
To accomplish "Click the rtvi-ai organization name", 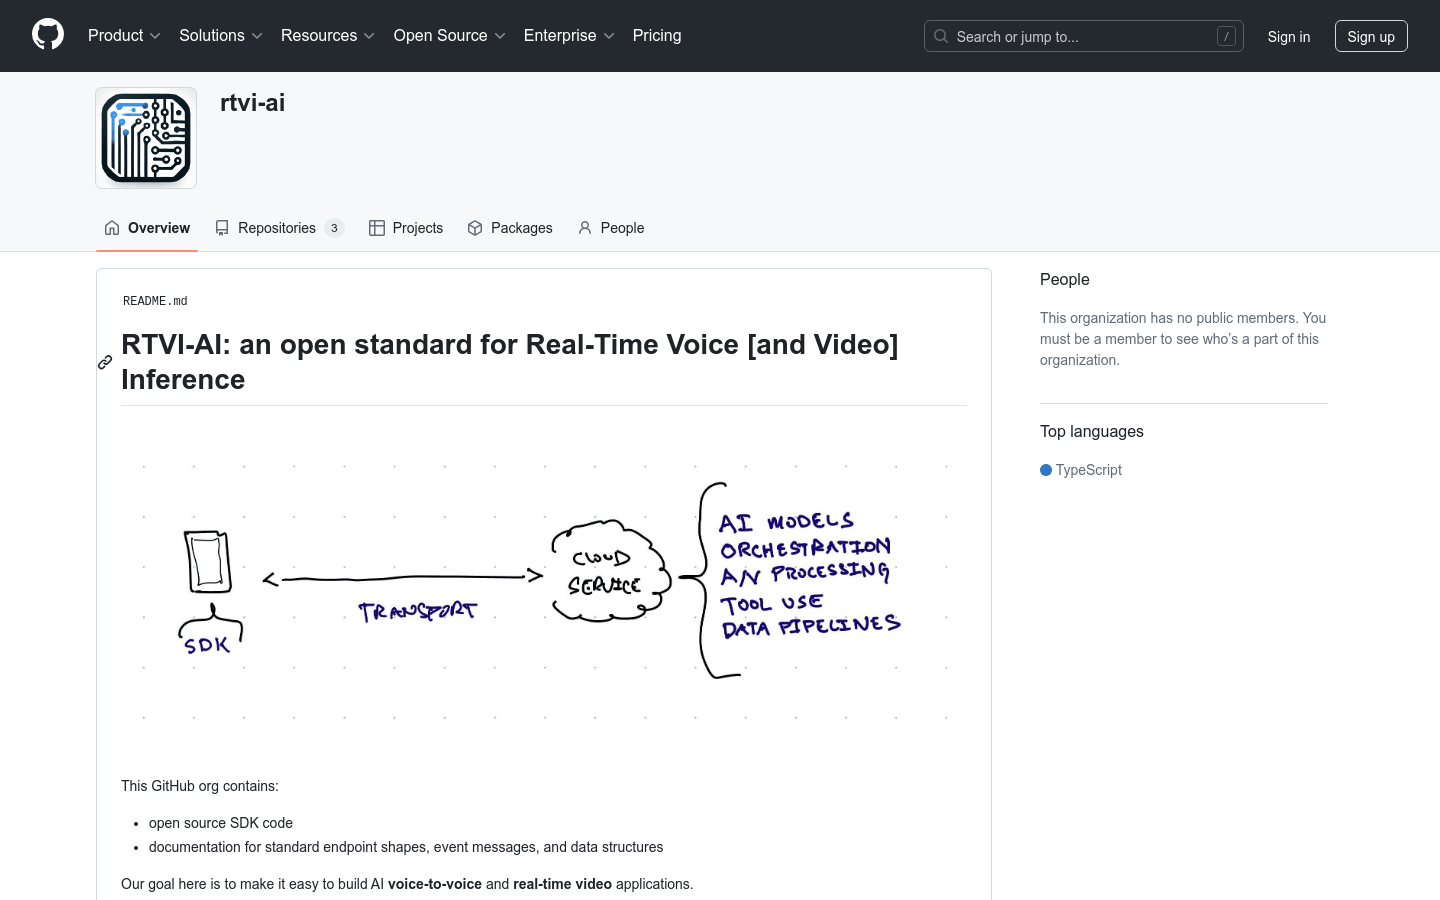I will [x=252, y=103].
